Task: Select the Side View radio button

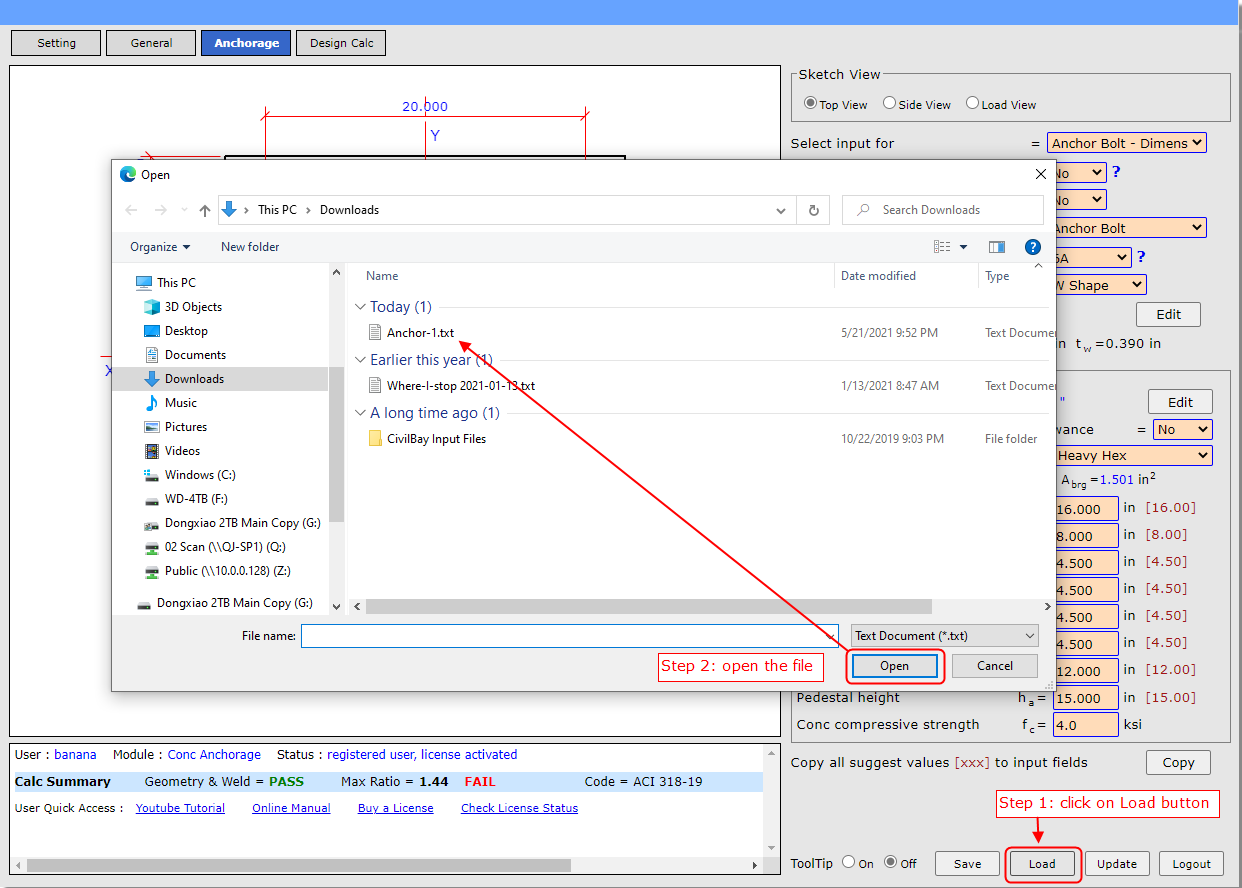Action: (x=889, y=103)
